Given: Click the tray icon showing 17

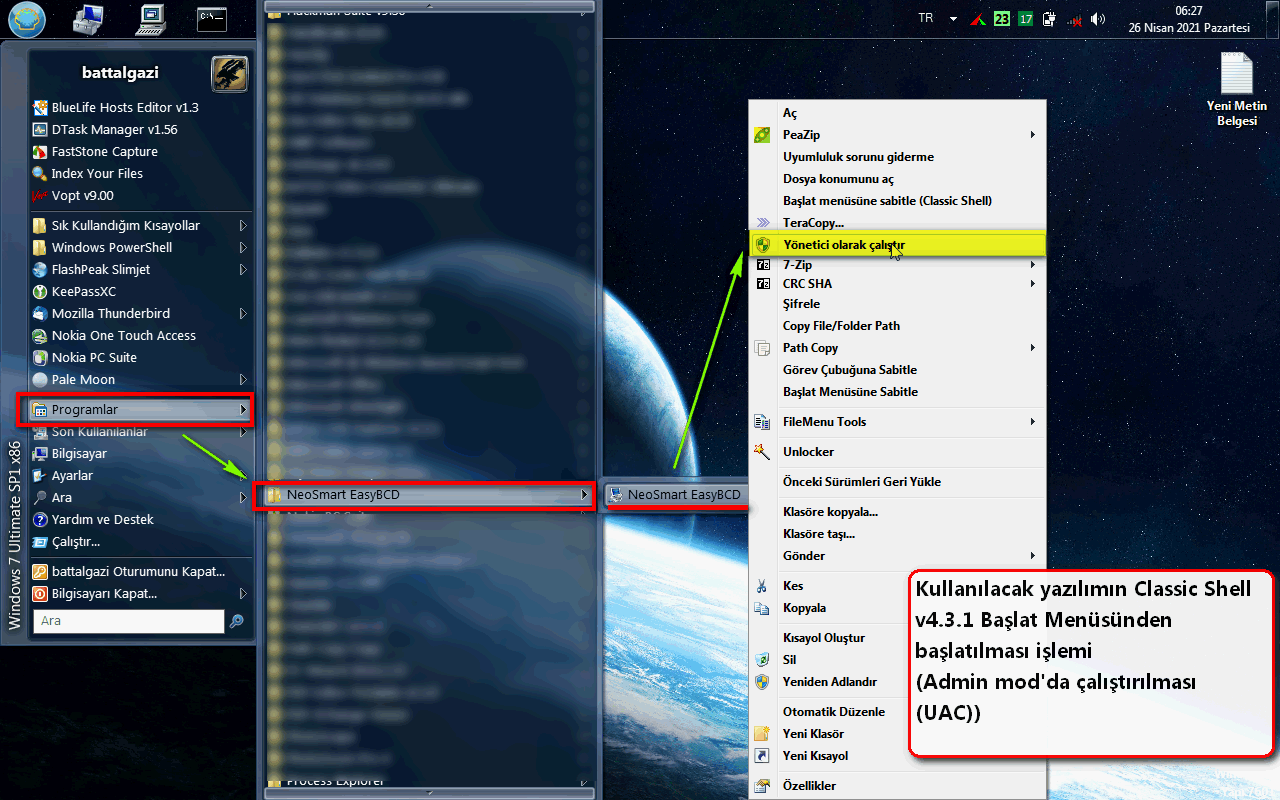Looking at the screenshot, I should point(1026,19).
